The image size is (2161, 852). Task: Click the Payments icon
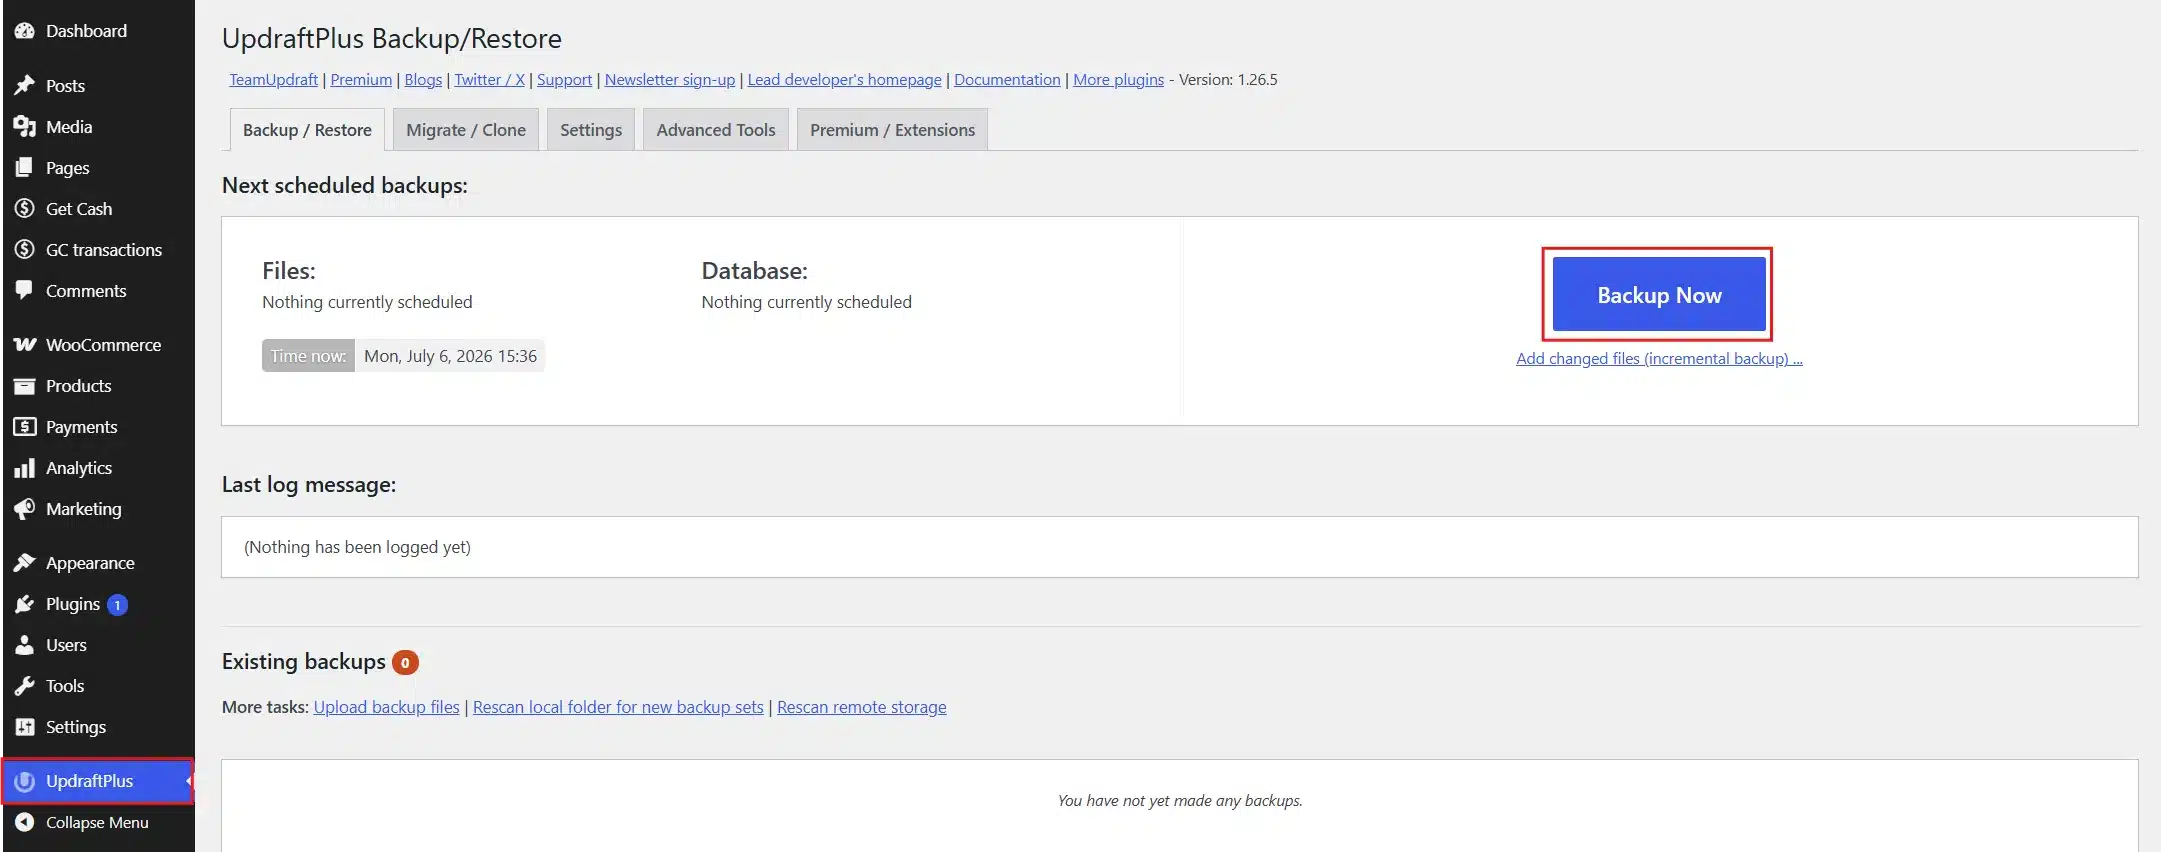(24, 427)
